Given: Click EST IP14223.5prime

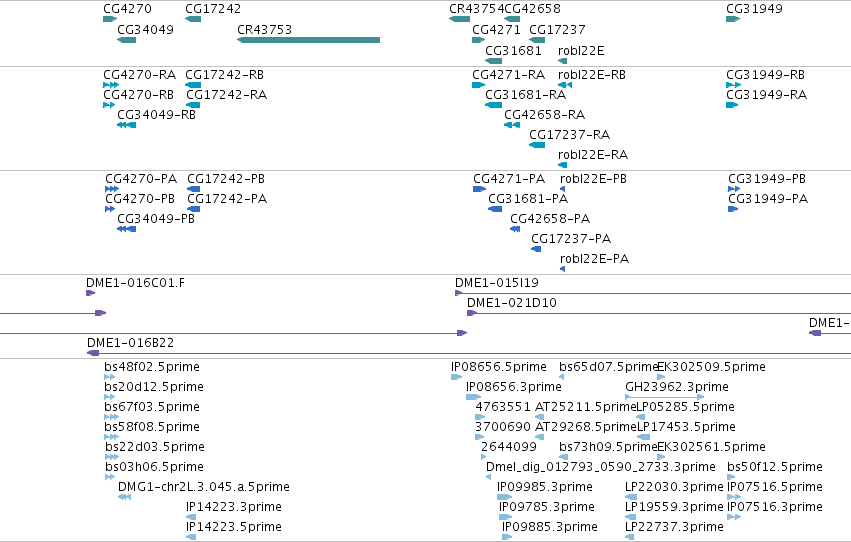Looking at the screenshot, I should coord(233,527).
